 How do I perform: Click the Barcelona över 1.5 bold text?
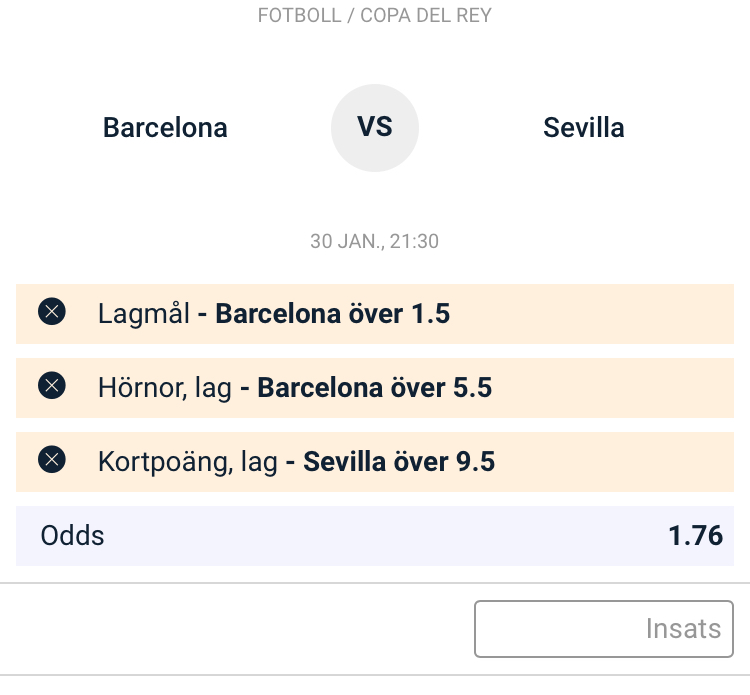point(332,314)
